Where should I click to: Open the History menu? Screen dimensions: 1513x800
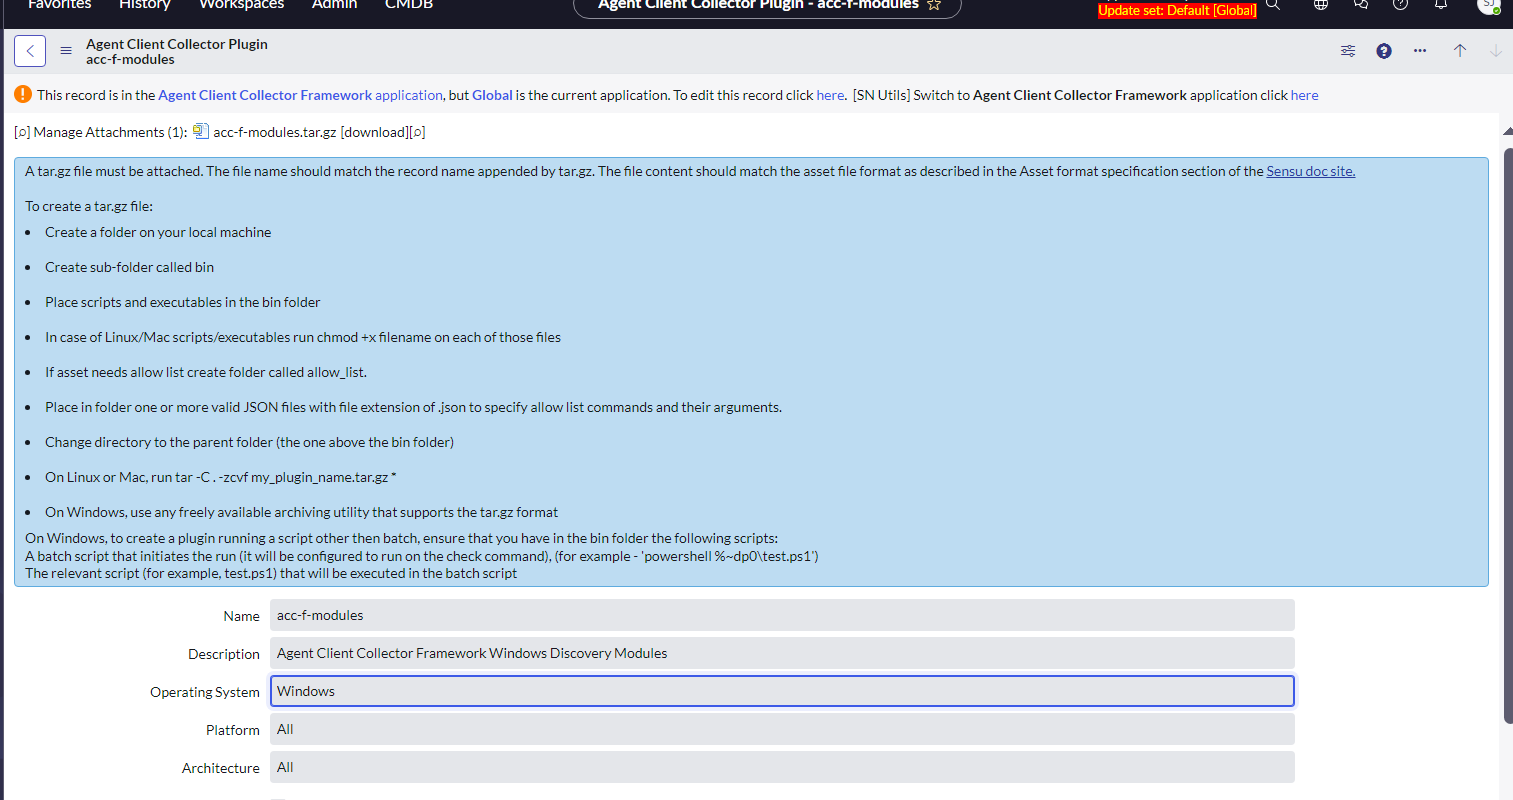tap(145, 5)
